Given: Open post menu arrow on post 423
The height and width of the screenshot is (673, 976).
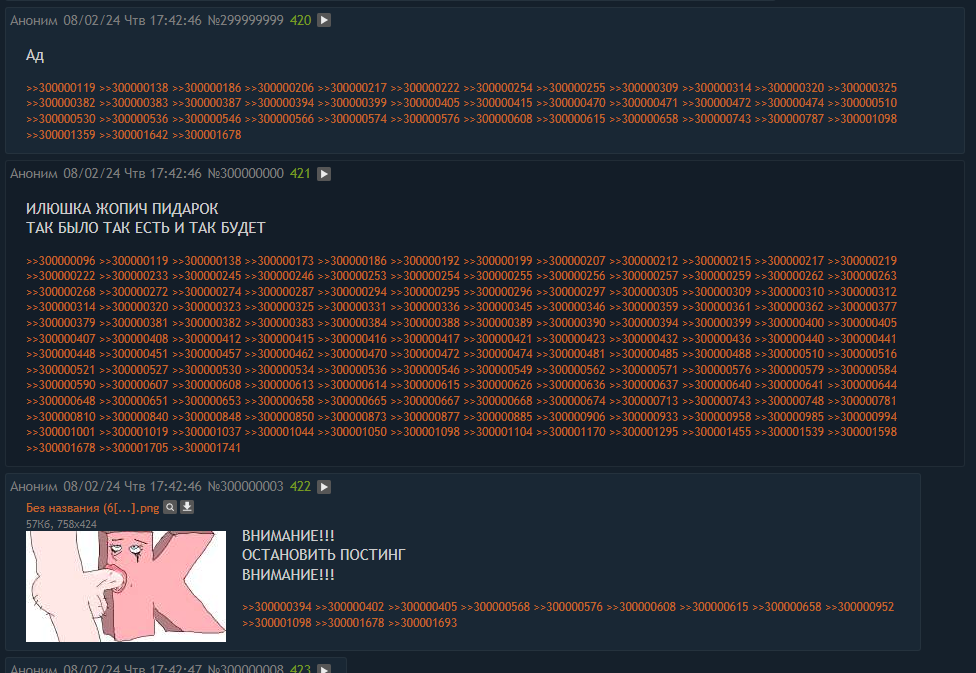Looking at the screenshot, I should [324, 668].
